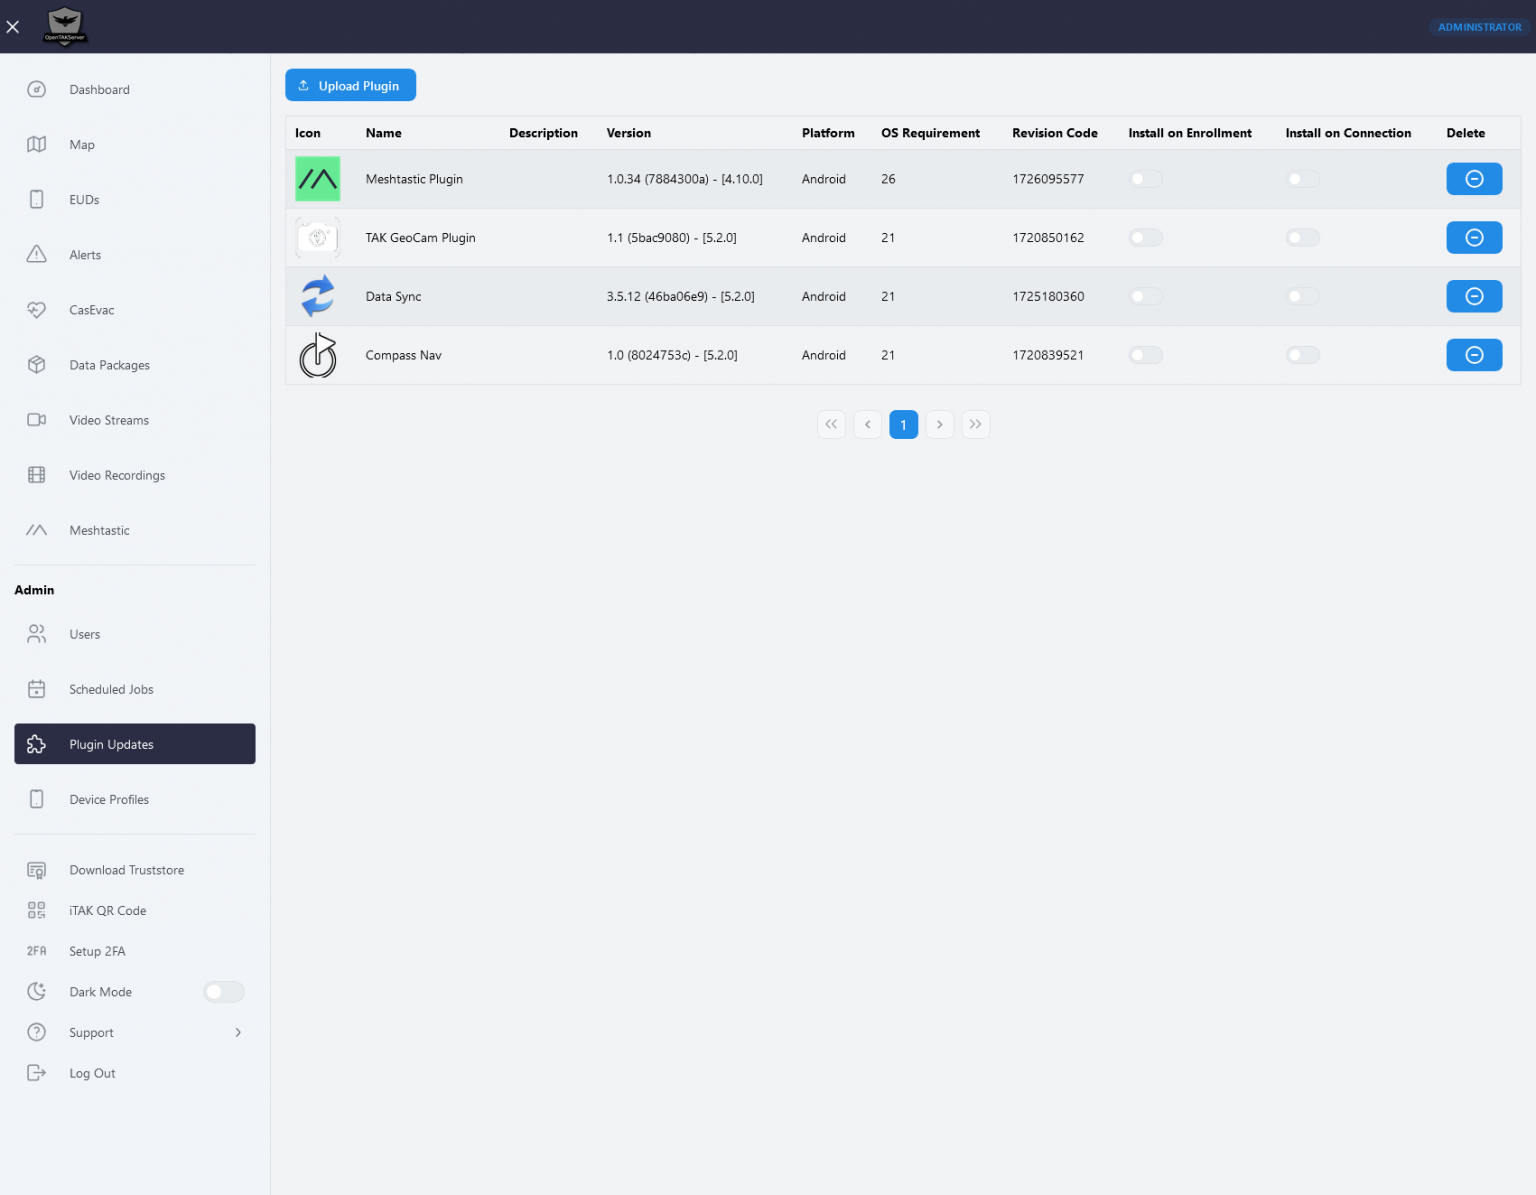The image size is (1536, 1195).
Task: Open the Meshtastic section icon
Action: (x=36, y=530)
